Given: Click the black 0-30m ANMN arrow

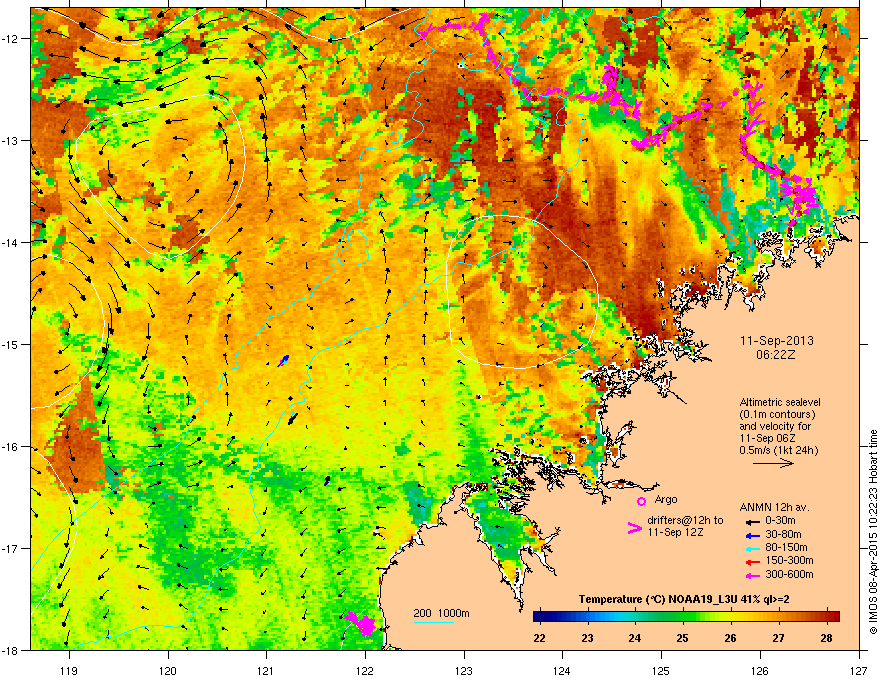Looking at the screenshot, I should point(751,521).
